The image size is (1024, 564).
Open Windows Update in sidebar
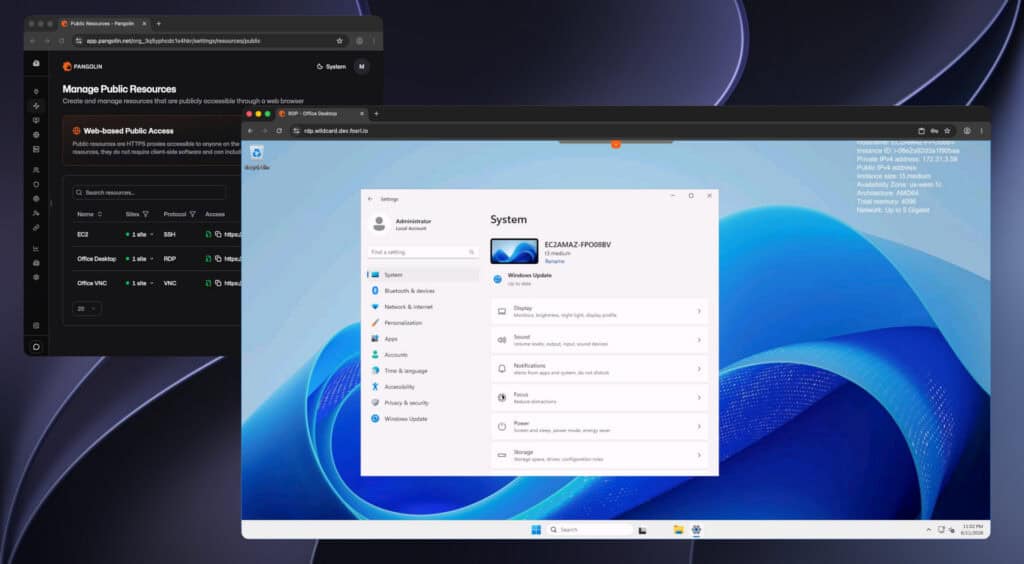tap(423, 418)
